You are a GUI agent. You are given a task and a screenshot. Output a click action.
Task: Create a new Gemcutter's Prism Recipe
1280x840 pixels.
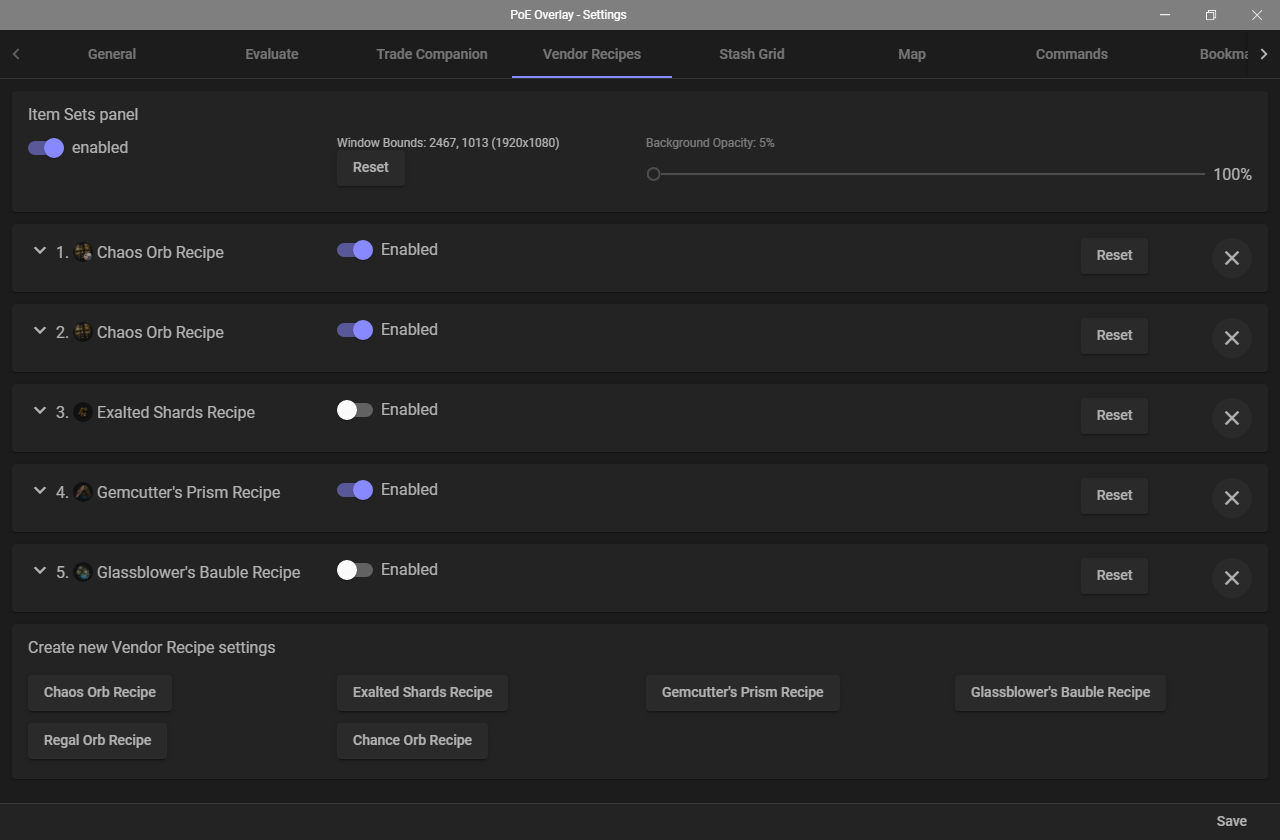(x=743, y=692)
